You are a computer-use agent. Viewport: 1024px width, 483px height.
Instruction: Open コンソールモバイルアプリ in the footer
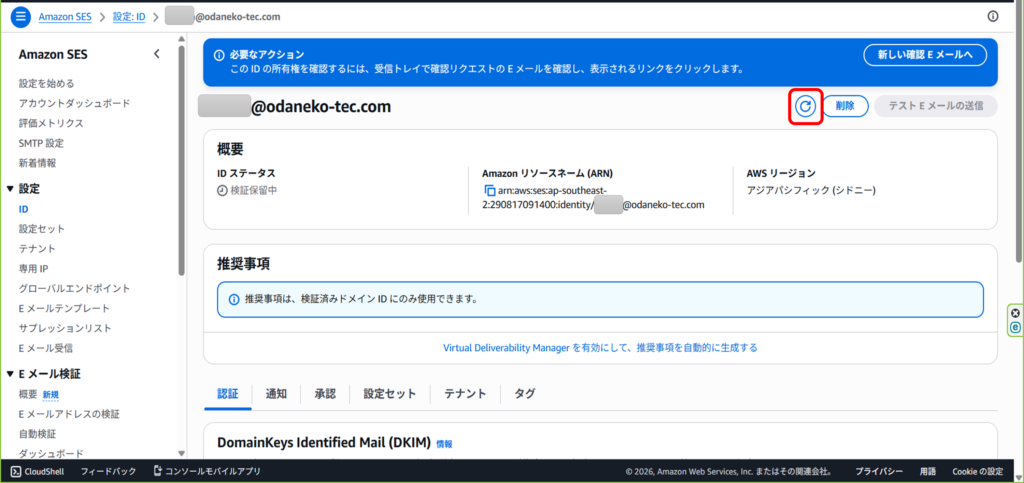click(x=207, y=471)
